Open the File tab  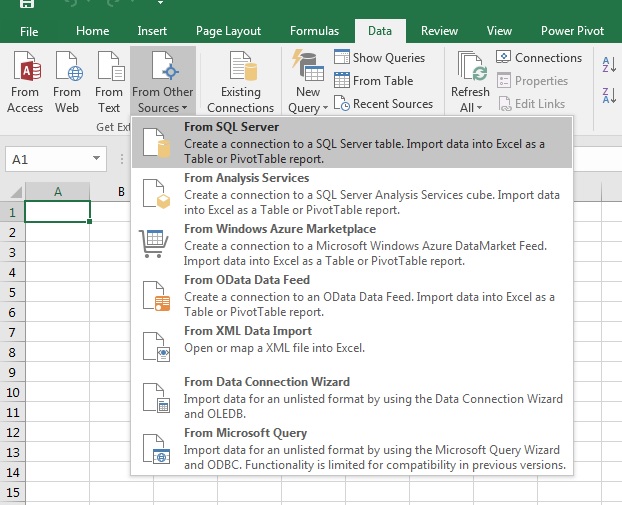(x=29, y=31)
